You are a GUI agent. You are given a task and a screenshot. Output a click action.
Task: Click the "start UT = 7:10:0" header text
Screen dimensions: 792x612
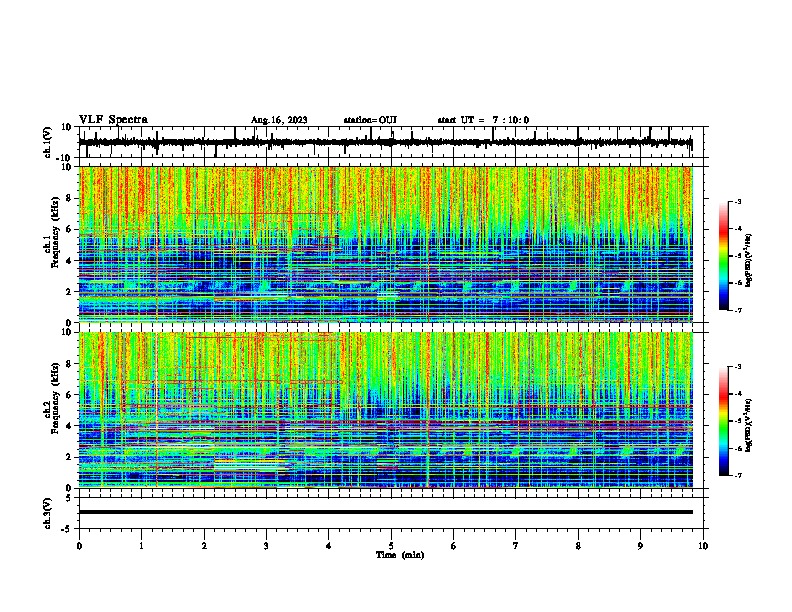tap(483, 120)
